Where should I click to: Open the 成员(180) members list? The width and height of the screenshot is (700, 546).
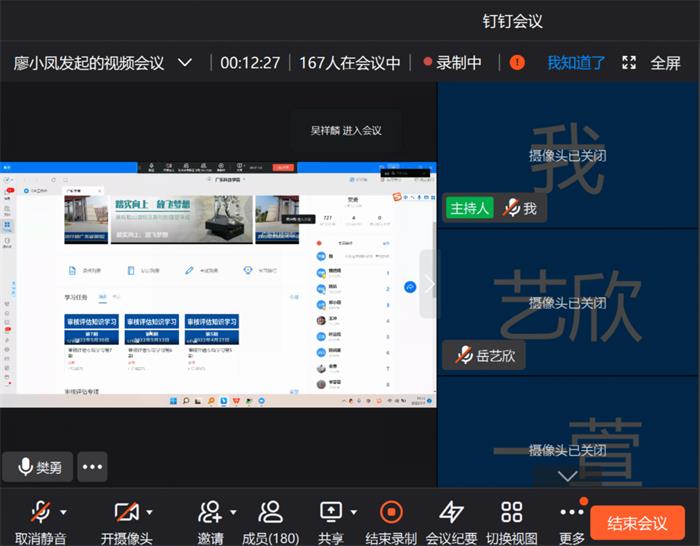(x=271, y=521)
